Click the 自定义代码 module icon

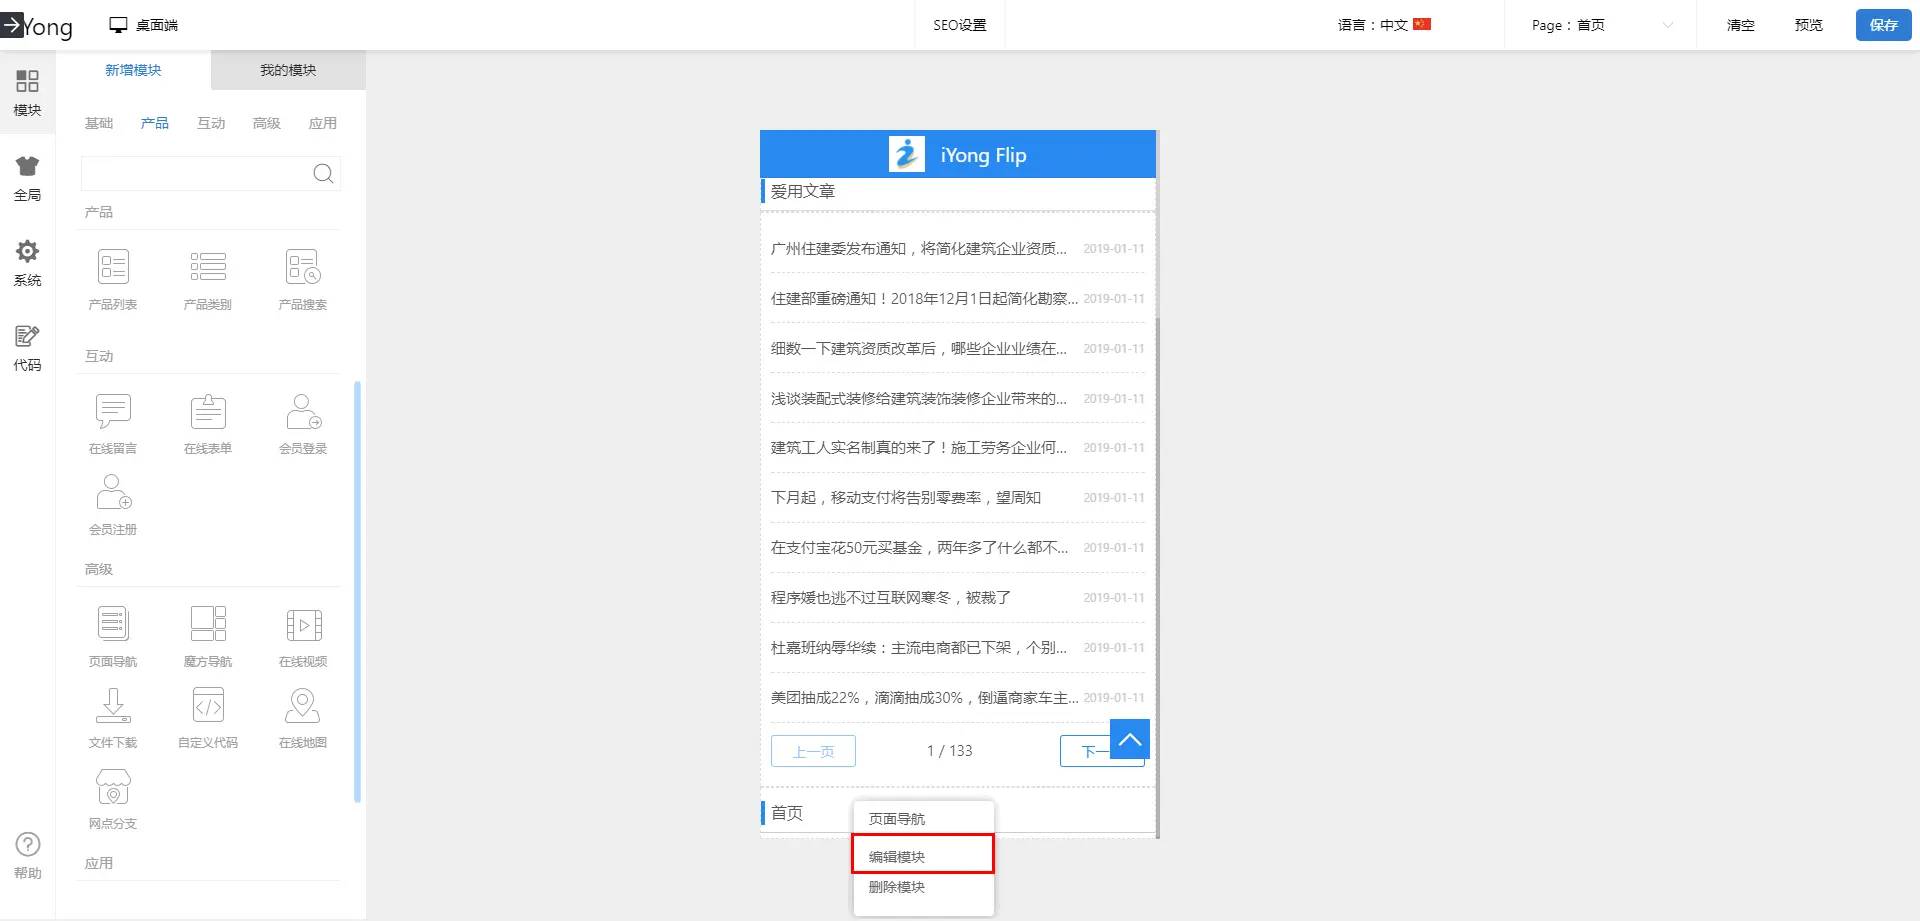click(x=208, y=706)
